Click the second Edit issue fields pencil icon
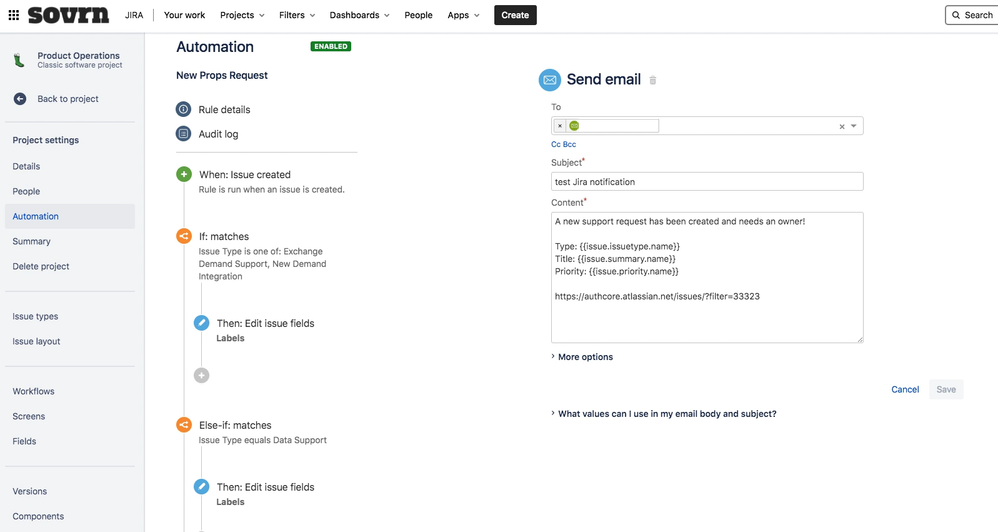The height and width of the screenshot is (532, 998). (x=201, y=487)
